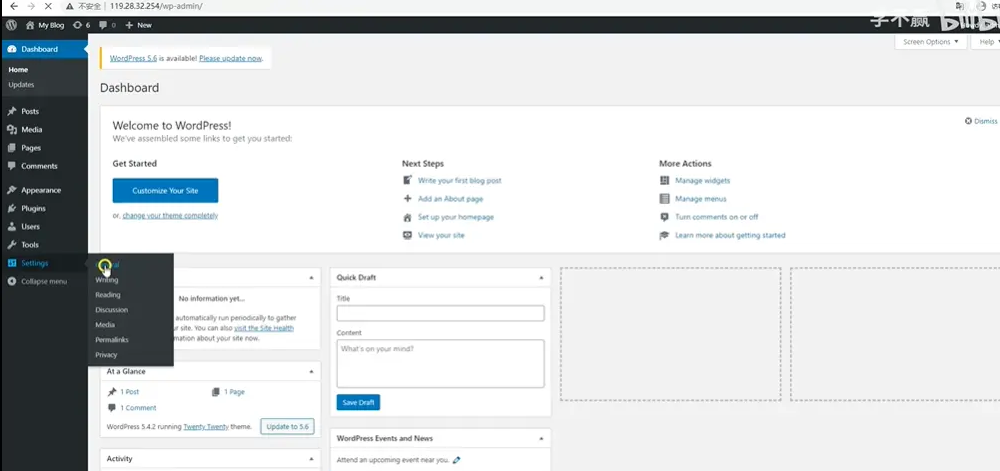The image size is (1000, 471).
Task: Open Posts from the sidebar
Action: (30, 111)
